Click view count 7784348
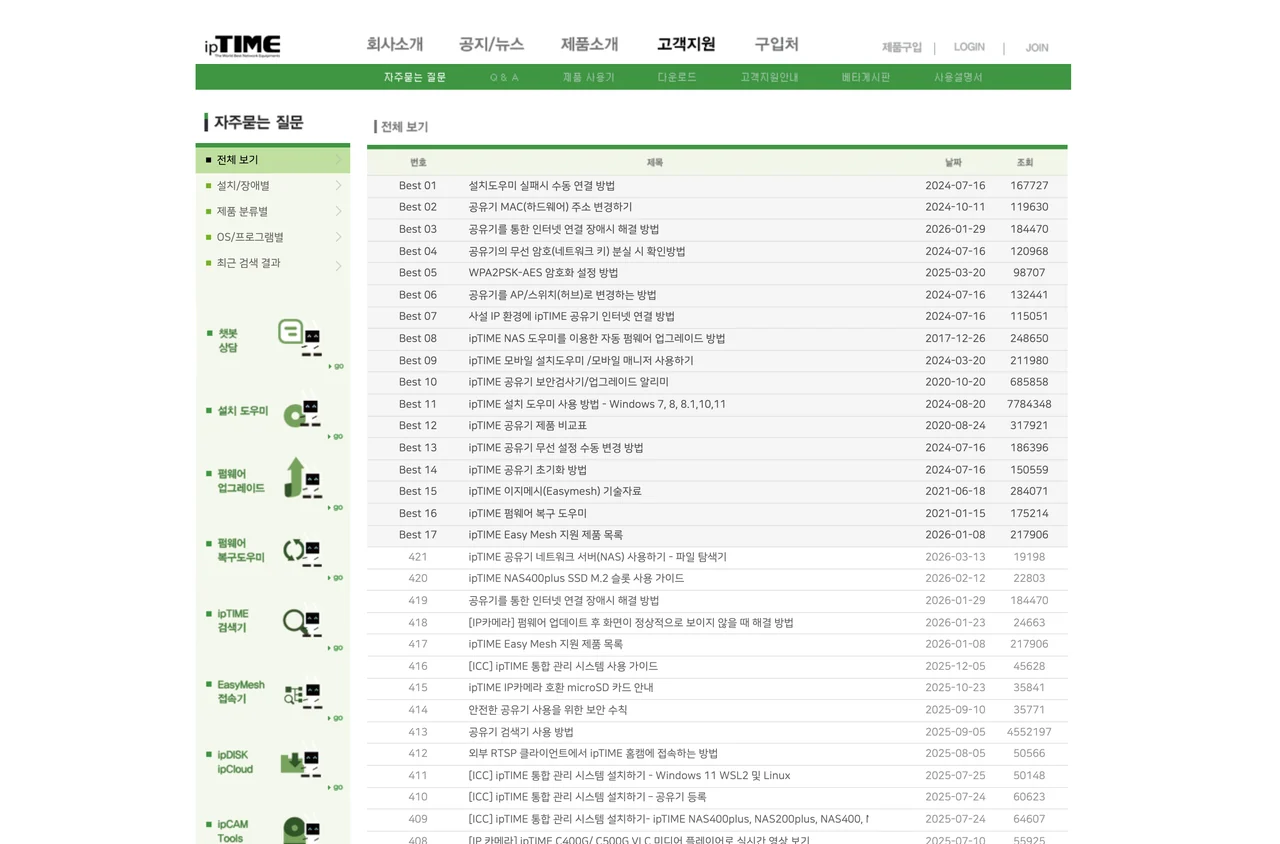 (x=1029, y=404)
